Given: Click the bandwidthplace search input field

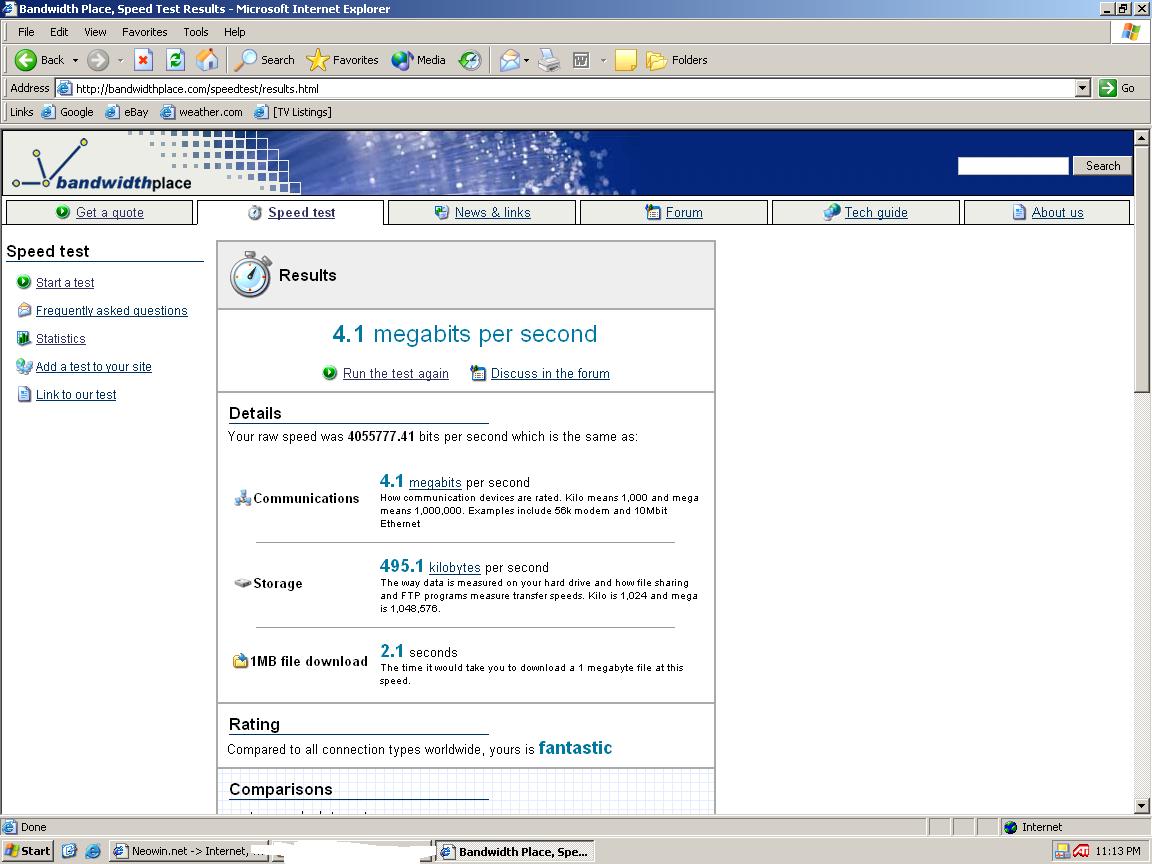Looking at the screenshot, I should (1012, 166).
